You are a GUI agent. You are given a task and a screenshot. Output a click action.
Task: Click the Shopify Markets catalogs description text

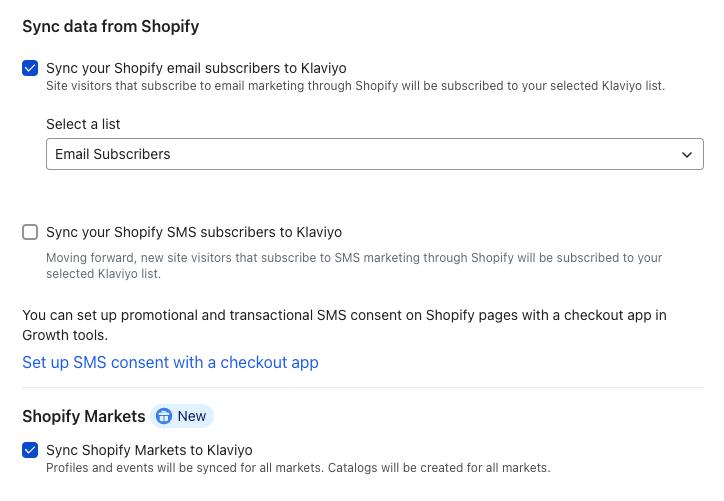coord(298,467)
